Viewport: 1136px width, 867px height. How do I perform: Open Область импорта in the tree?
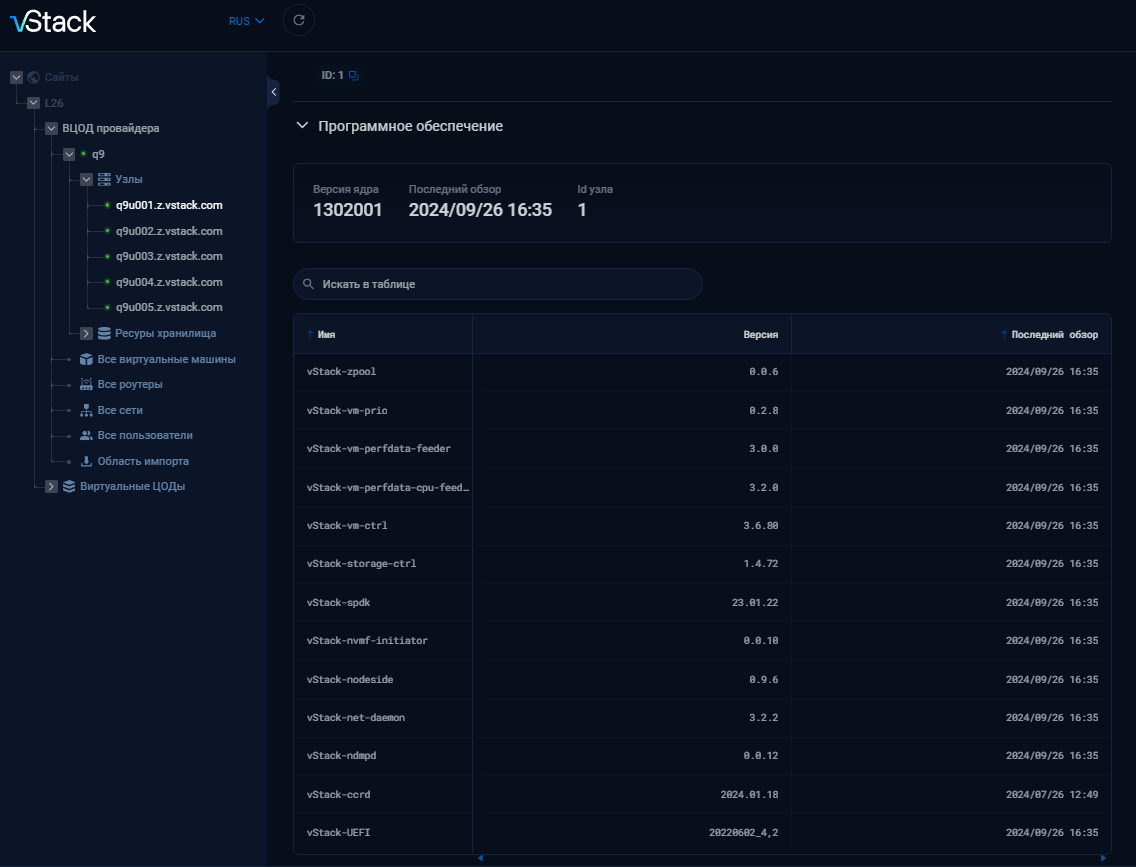(x=143, y=461)
